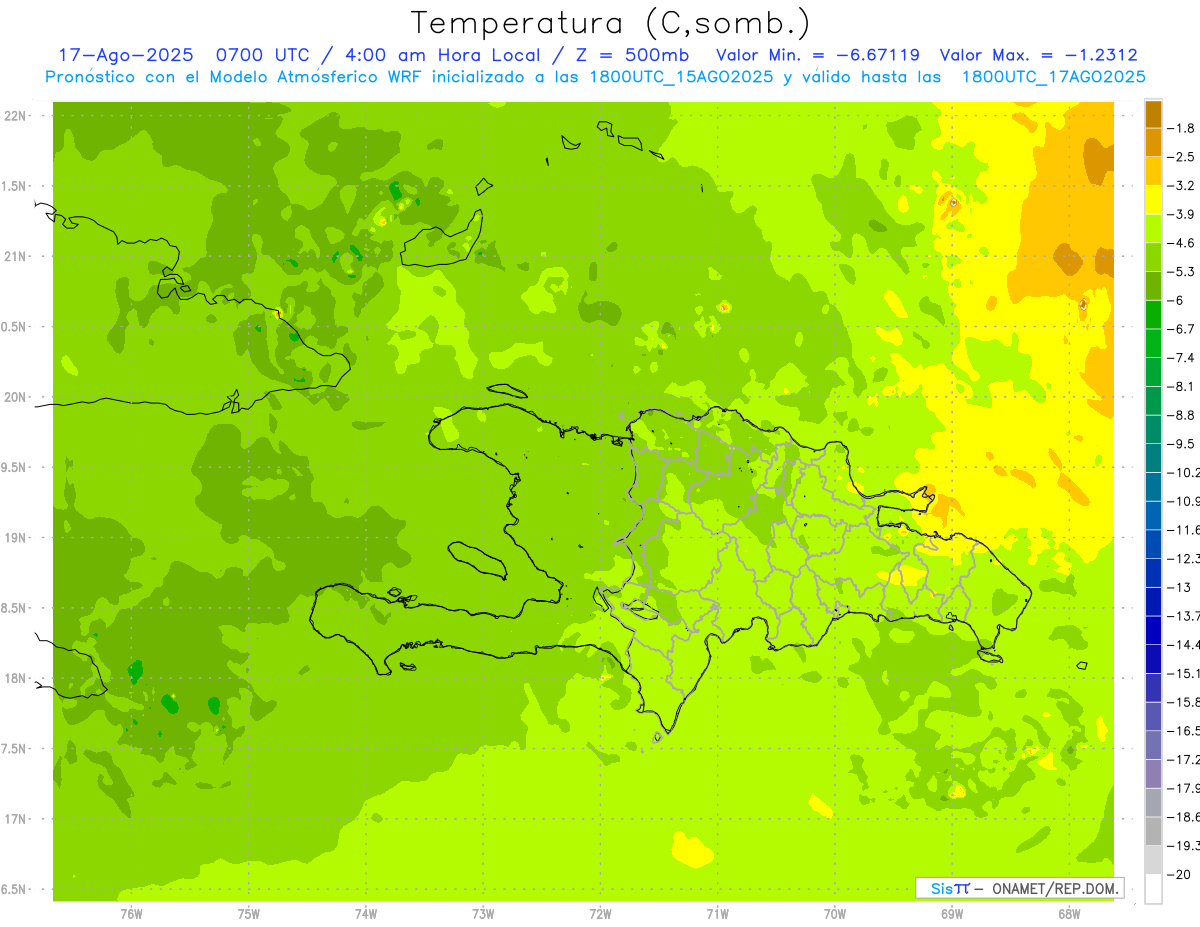Click the "Valor Min. = -6.67119" value

click(818, 55)
